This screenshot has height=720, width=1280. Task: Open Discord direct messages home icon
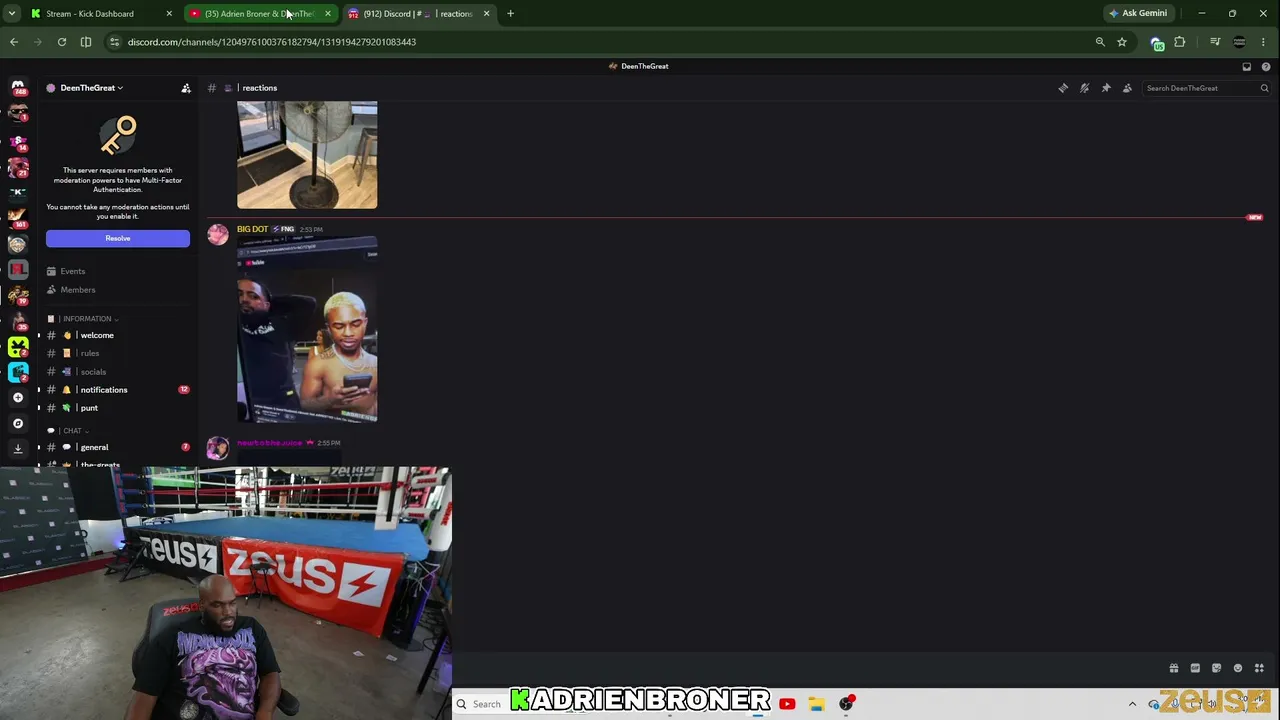[18, 89]
